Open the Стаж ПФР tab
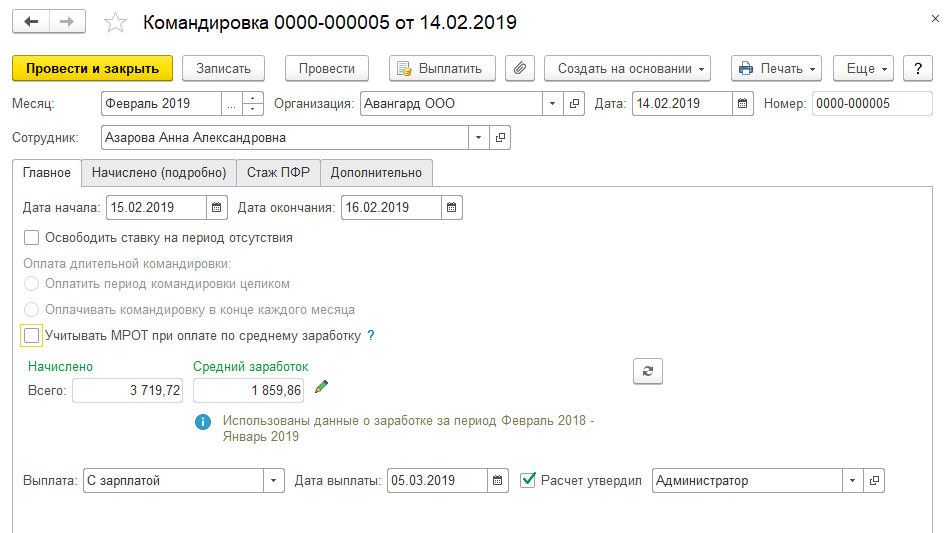Image resolution: width=952 pixels, height=533 pixels. [x=279, y=172]
